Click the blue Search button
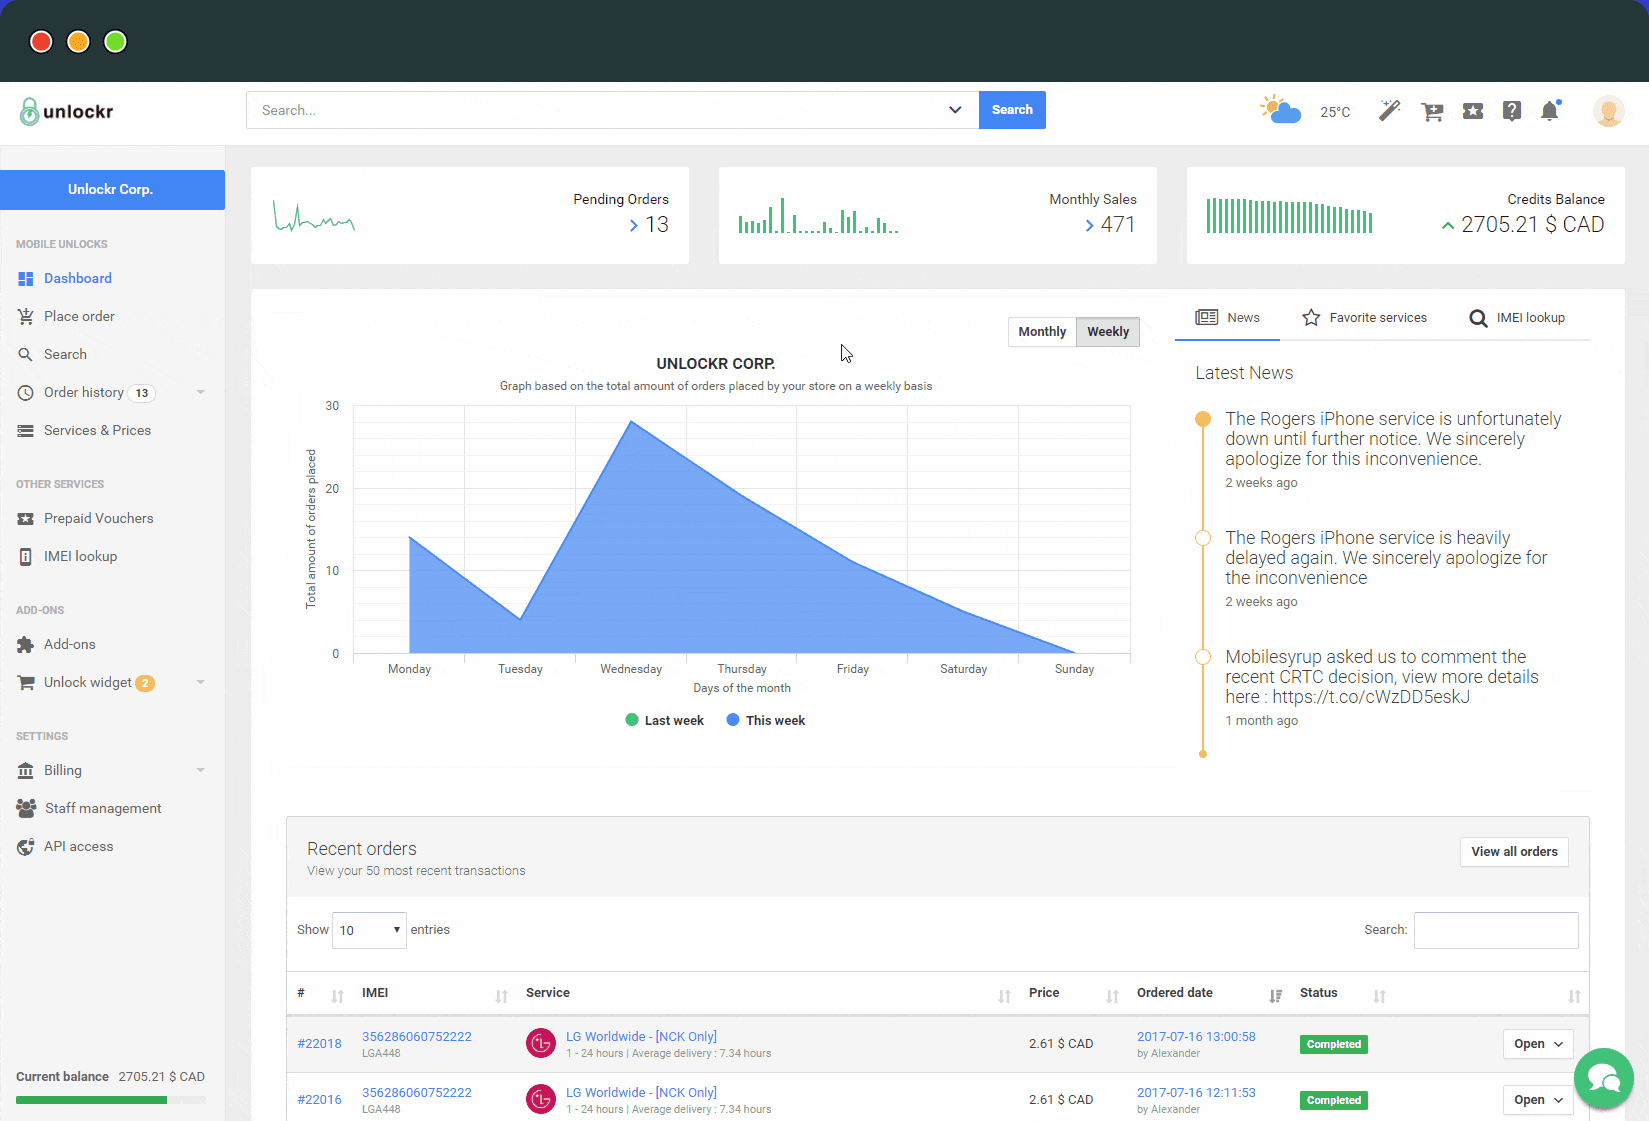1649x1121 pixels. pos(1012,110)
